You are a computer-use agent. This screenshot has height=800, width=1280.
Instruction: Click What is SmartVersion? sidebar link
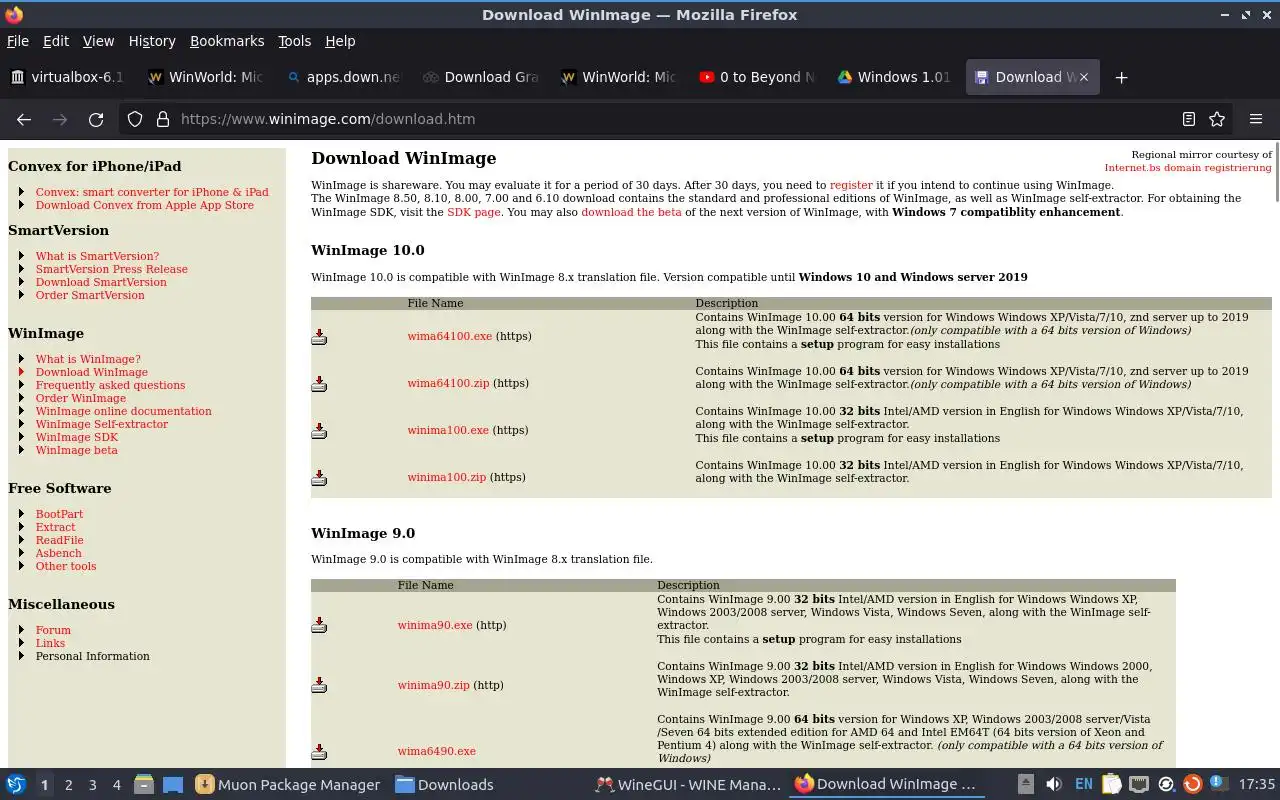tap(97, 256)
